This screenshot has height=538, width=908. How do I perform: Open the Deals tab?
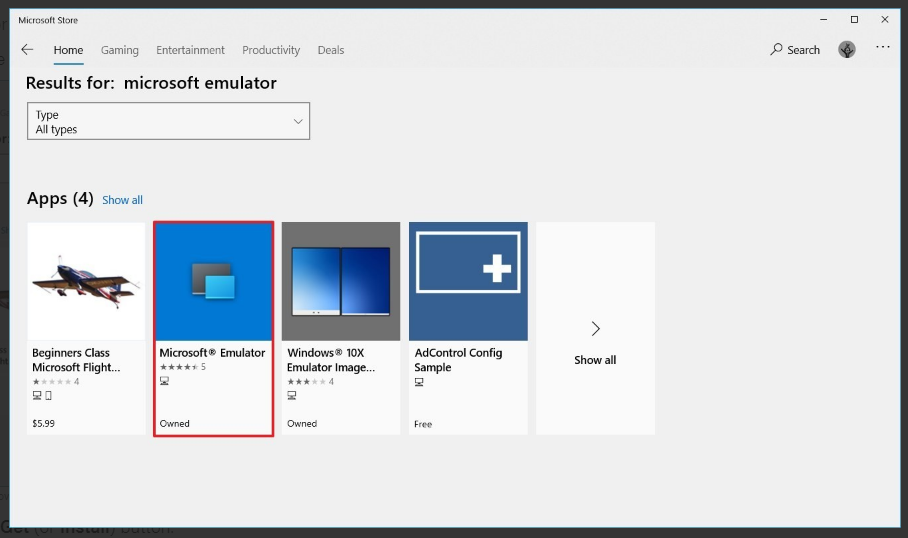[x=331, y=50]
